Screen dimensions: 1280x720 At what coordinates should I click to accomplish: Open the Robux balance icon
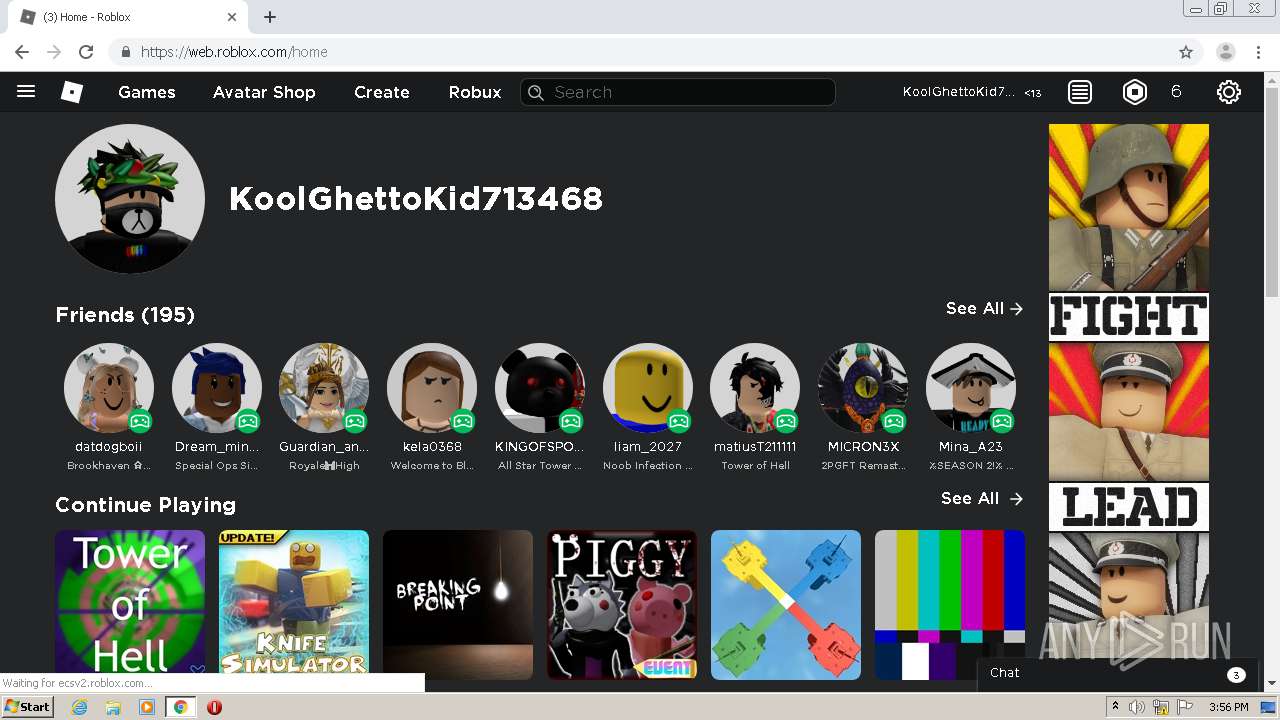click(1135, 92)
